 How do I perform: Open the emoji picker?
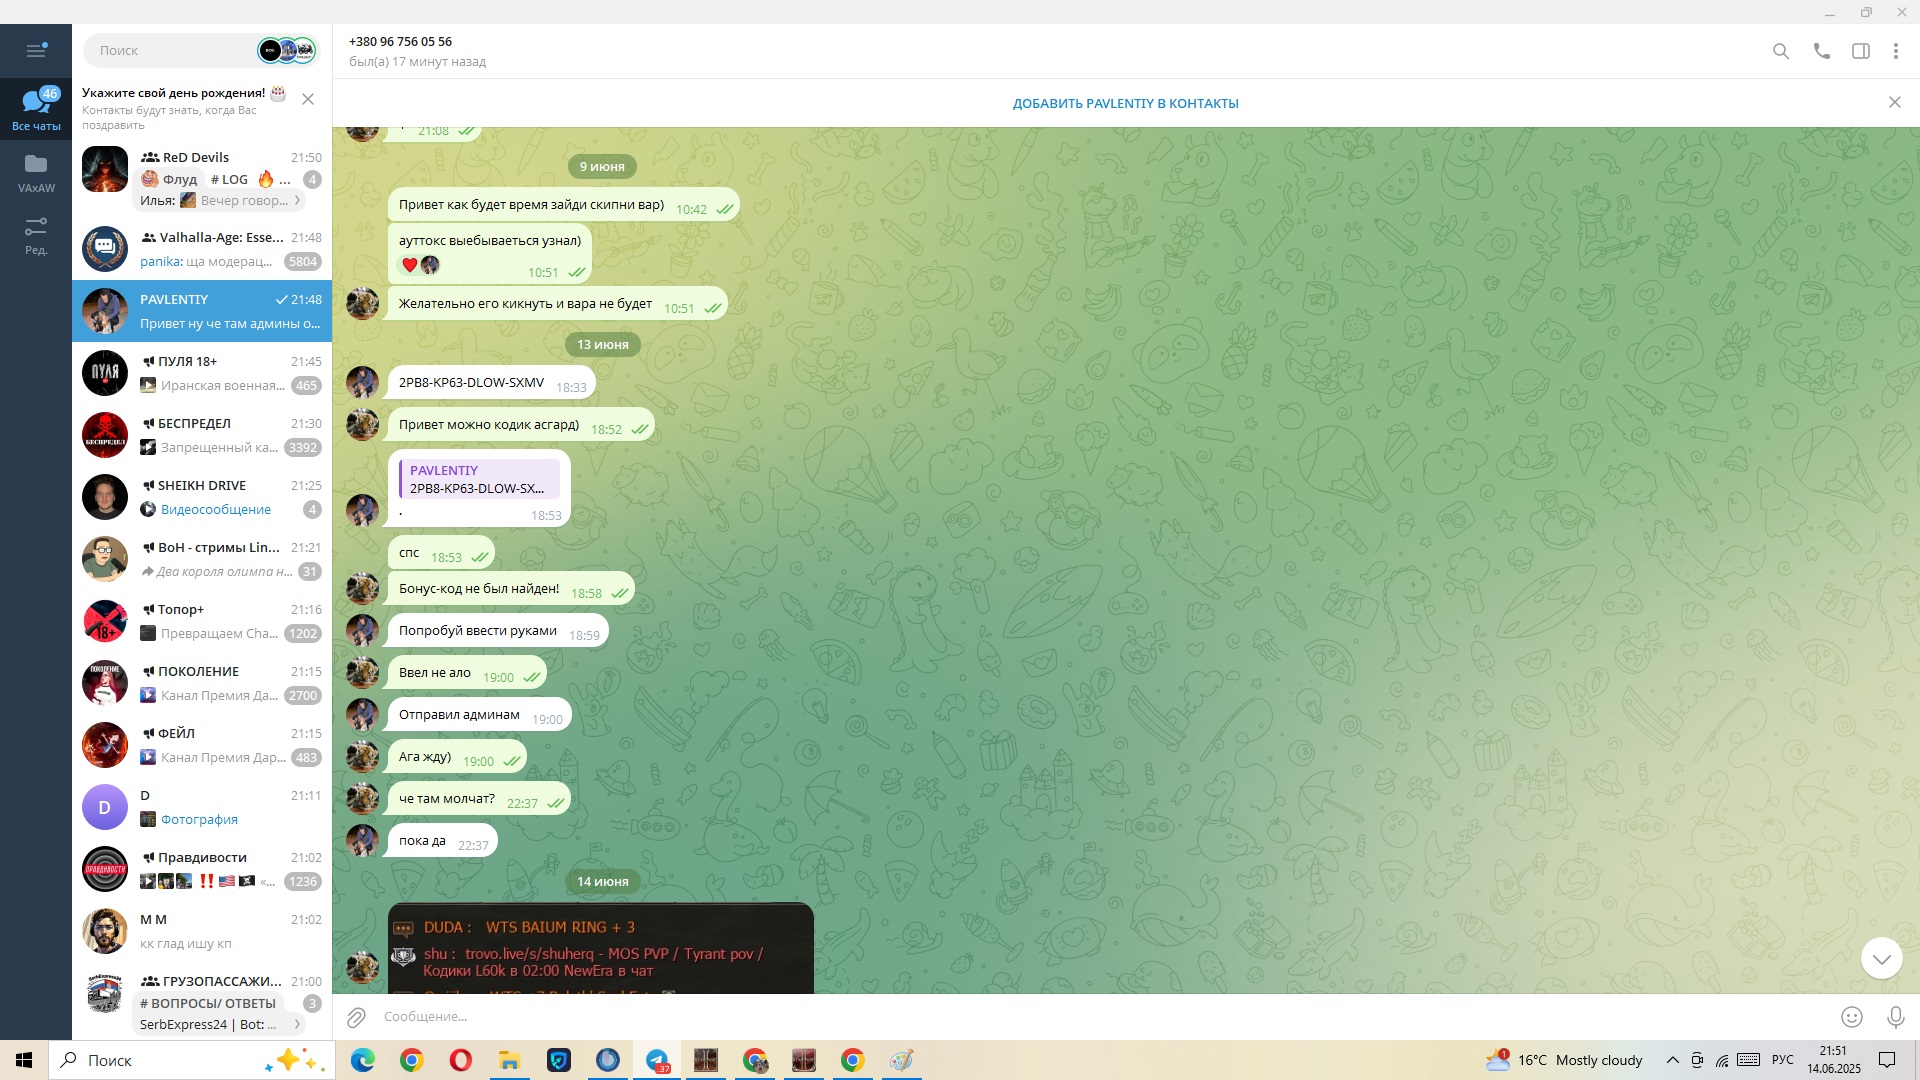point(1851,1017)
